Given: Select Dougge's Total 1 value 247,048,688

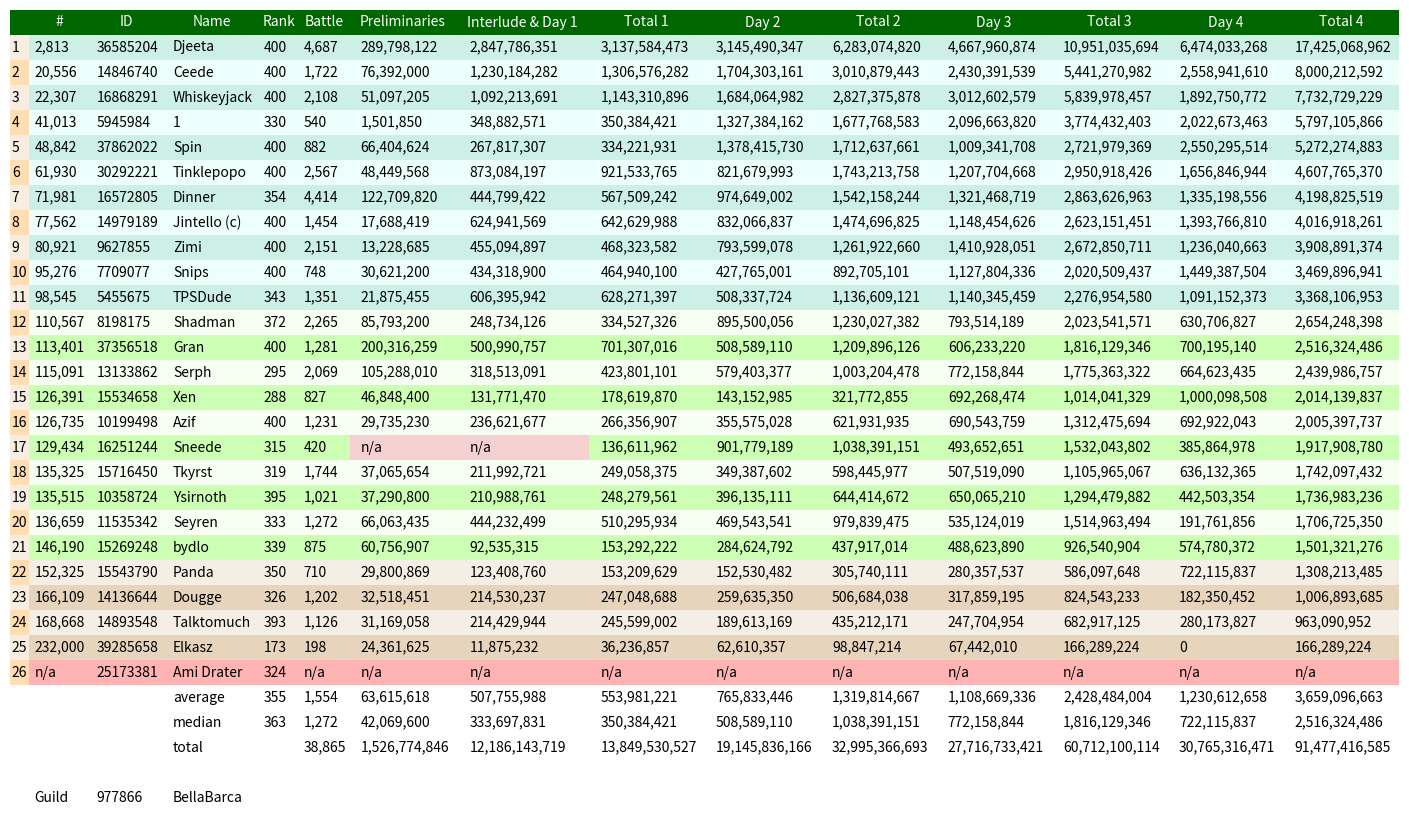Looking at the screenshot, I should tap(639, 597).
